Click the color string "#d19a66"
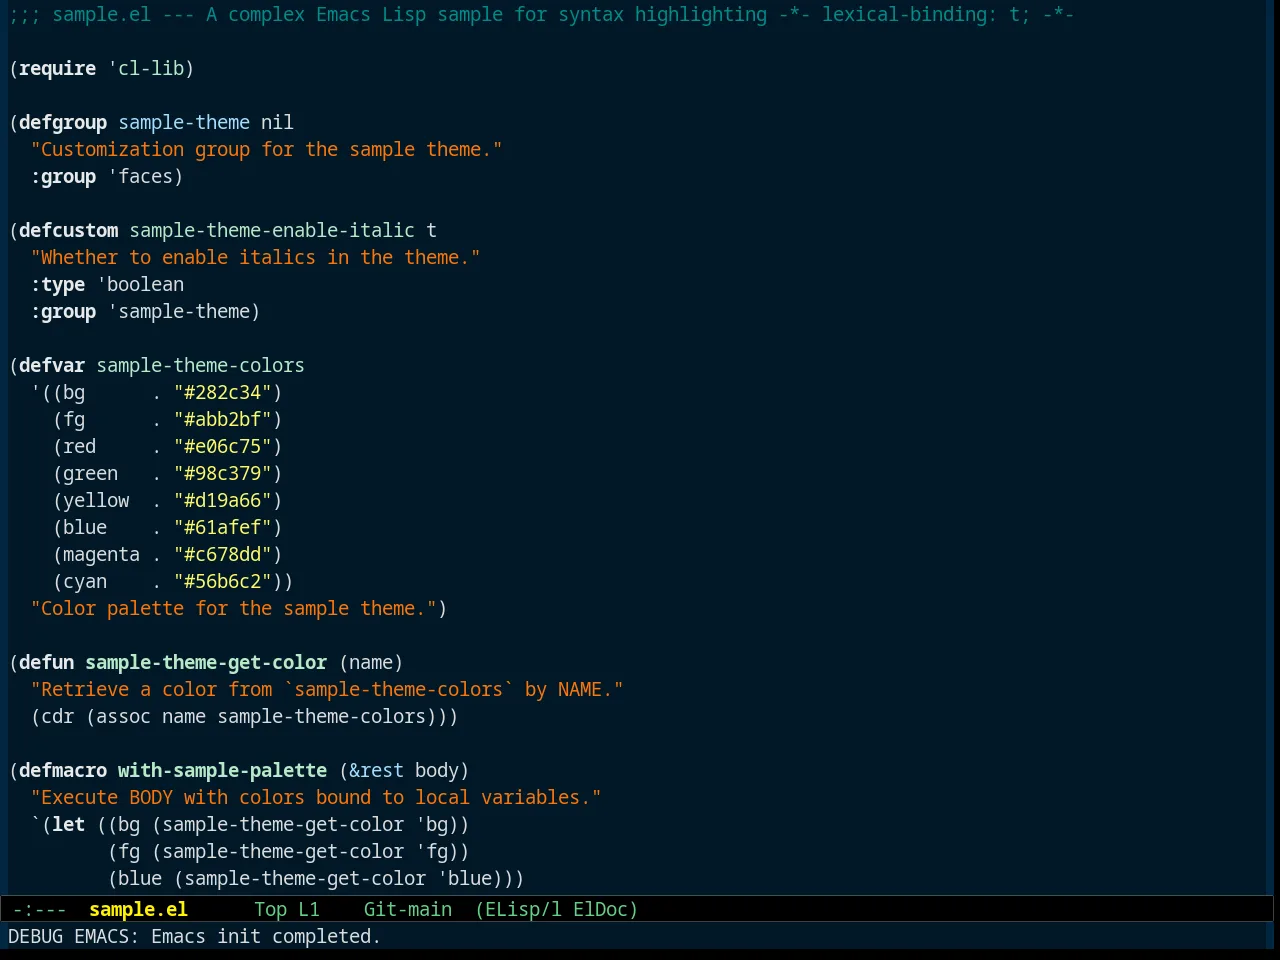Image resolution: width=1280 pixels, height=960 pixels. [x=222, y=500]
